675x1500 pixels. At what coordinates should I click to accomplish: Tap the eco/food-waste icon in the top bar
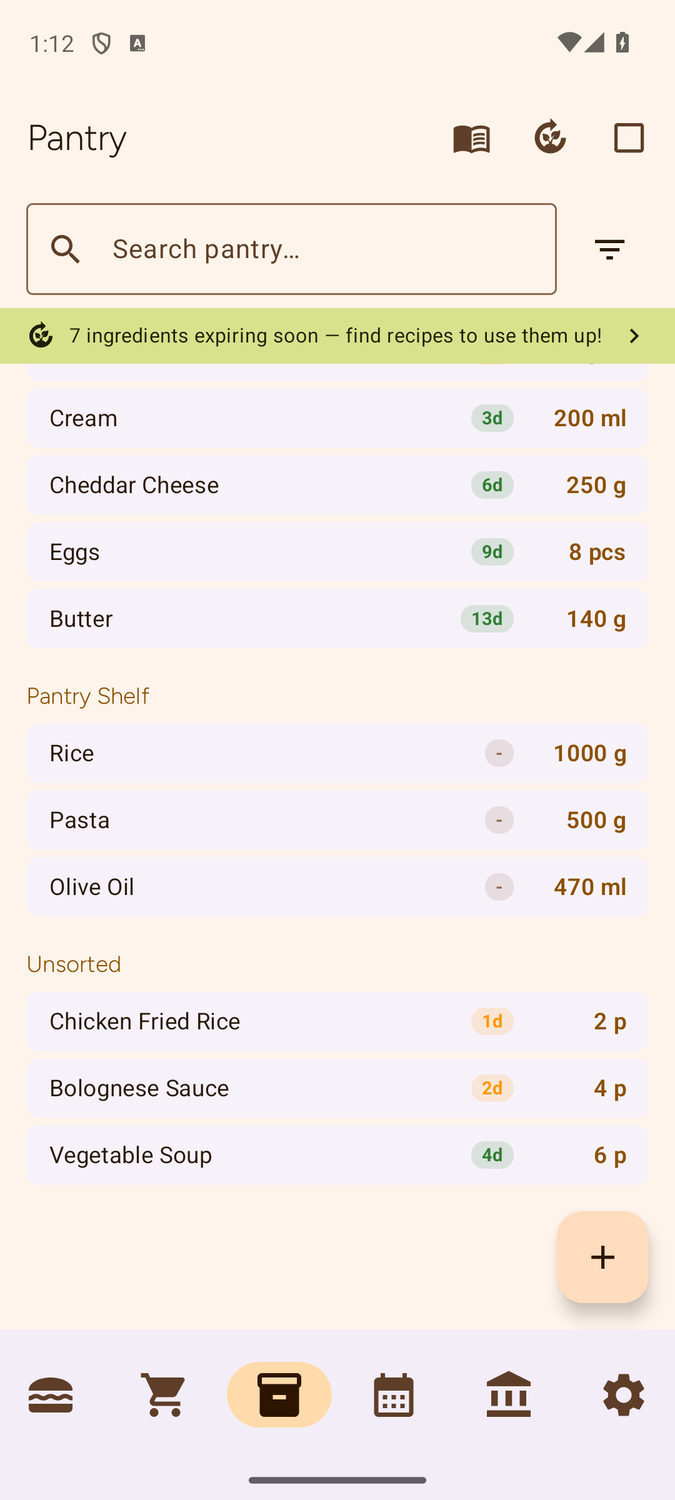coord(550,138)
